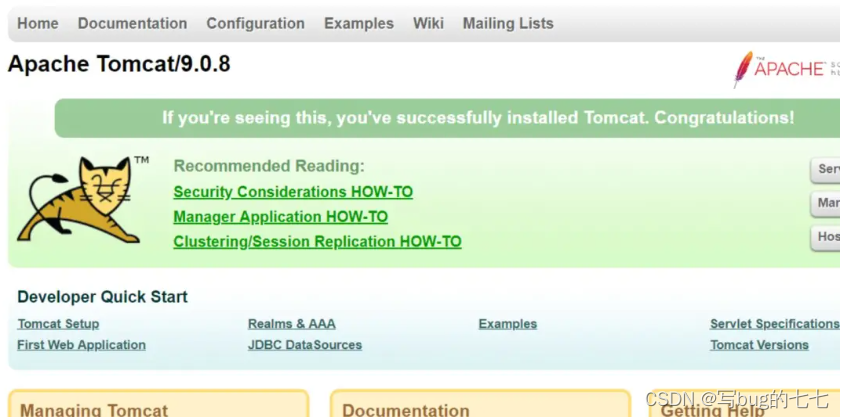Click the Apache Tomcat/9.0.8 heading
Screen dimensions: 844x419
(x=119, y=65)
